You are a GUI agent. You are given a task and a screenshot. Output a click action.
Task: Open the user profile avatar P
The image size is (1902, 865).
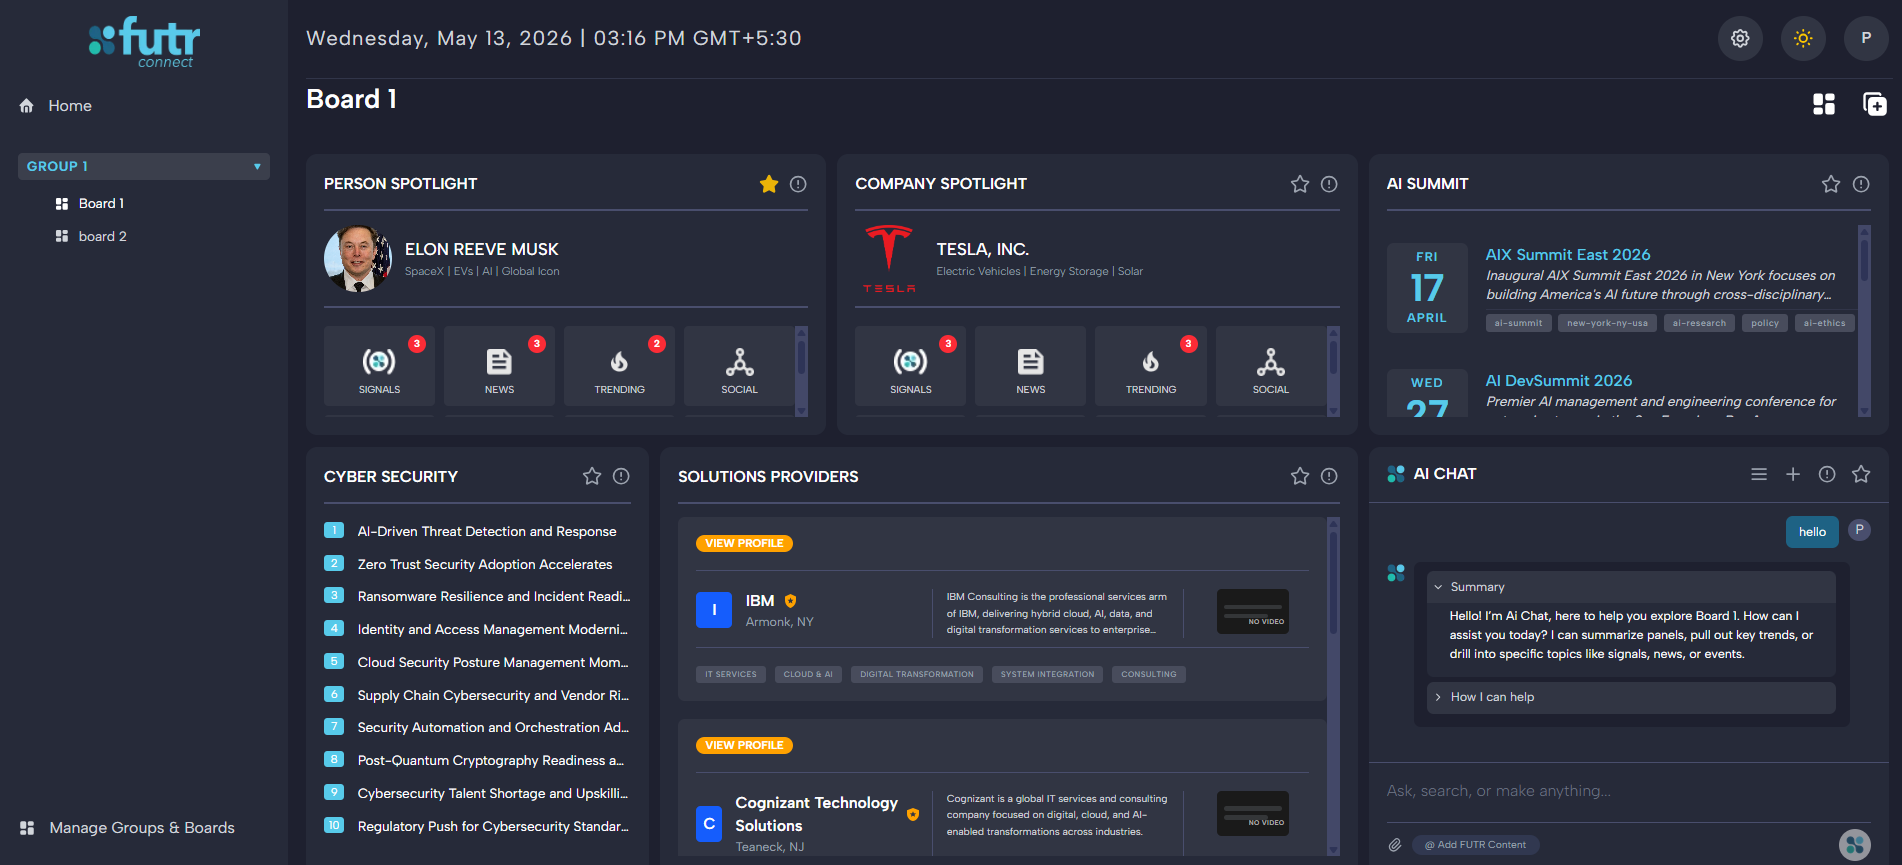(x=1866, y=38)
